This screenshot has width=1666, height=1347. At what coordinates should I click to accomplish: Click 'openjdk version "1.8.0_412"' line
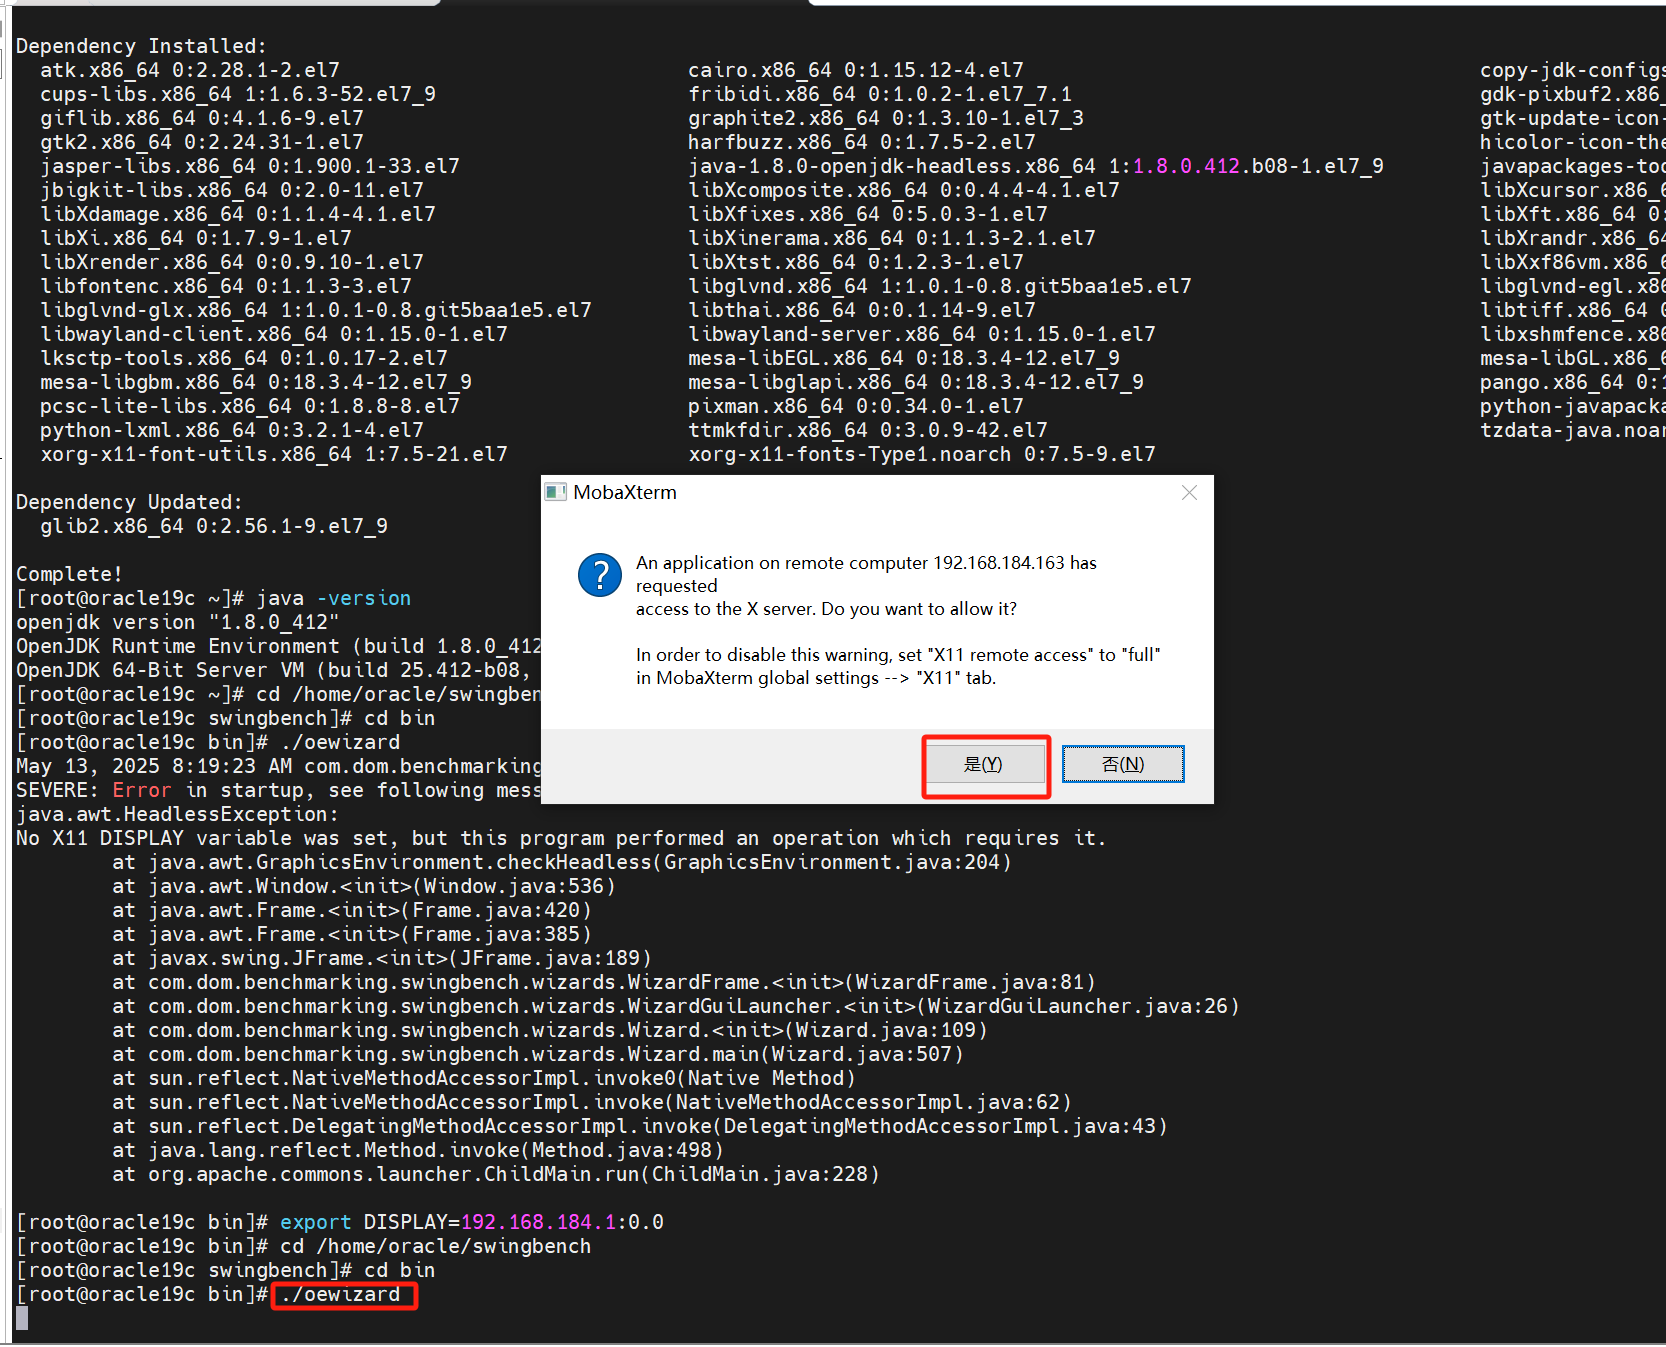pos(177,622)
